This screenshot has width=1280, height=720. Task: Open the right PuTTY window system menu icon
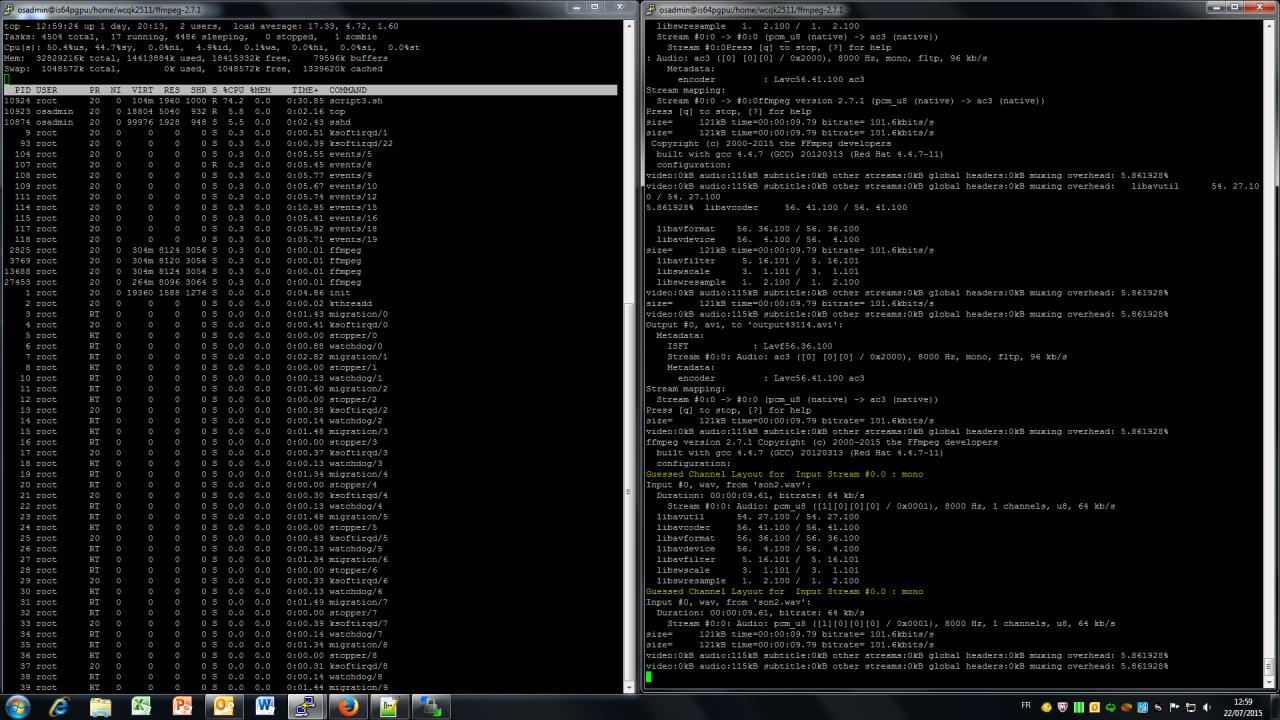(650, 9)
